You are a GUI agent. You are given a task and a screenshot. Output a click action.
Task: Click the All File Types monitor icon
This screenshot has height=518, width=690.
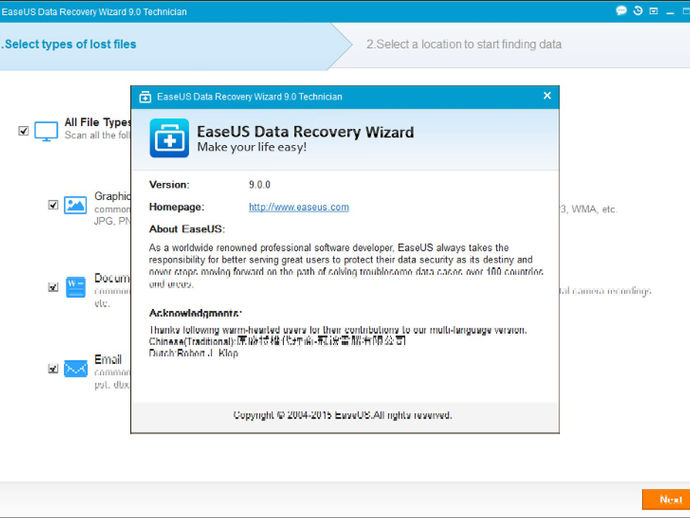pyautogui.click(x=46, y=131)
